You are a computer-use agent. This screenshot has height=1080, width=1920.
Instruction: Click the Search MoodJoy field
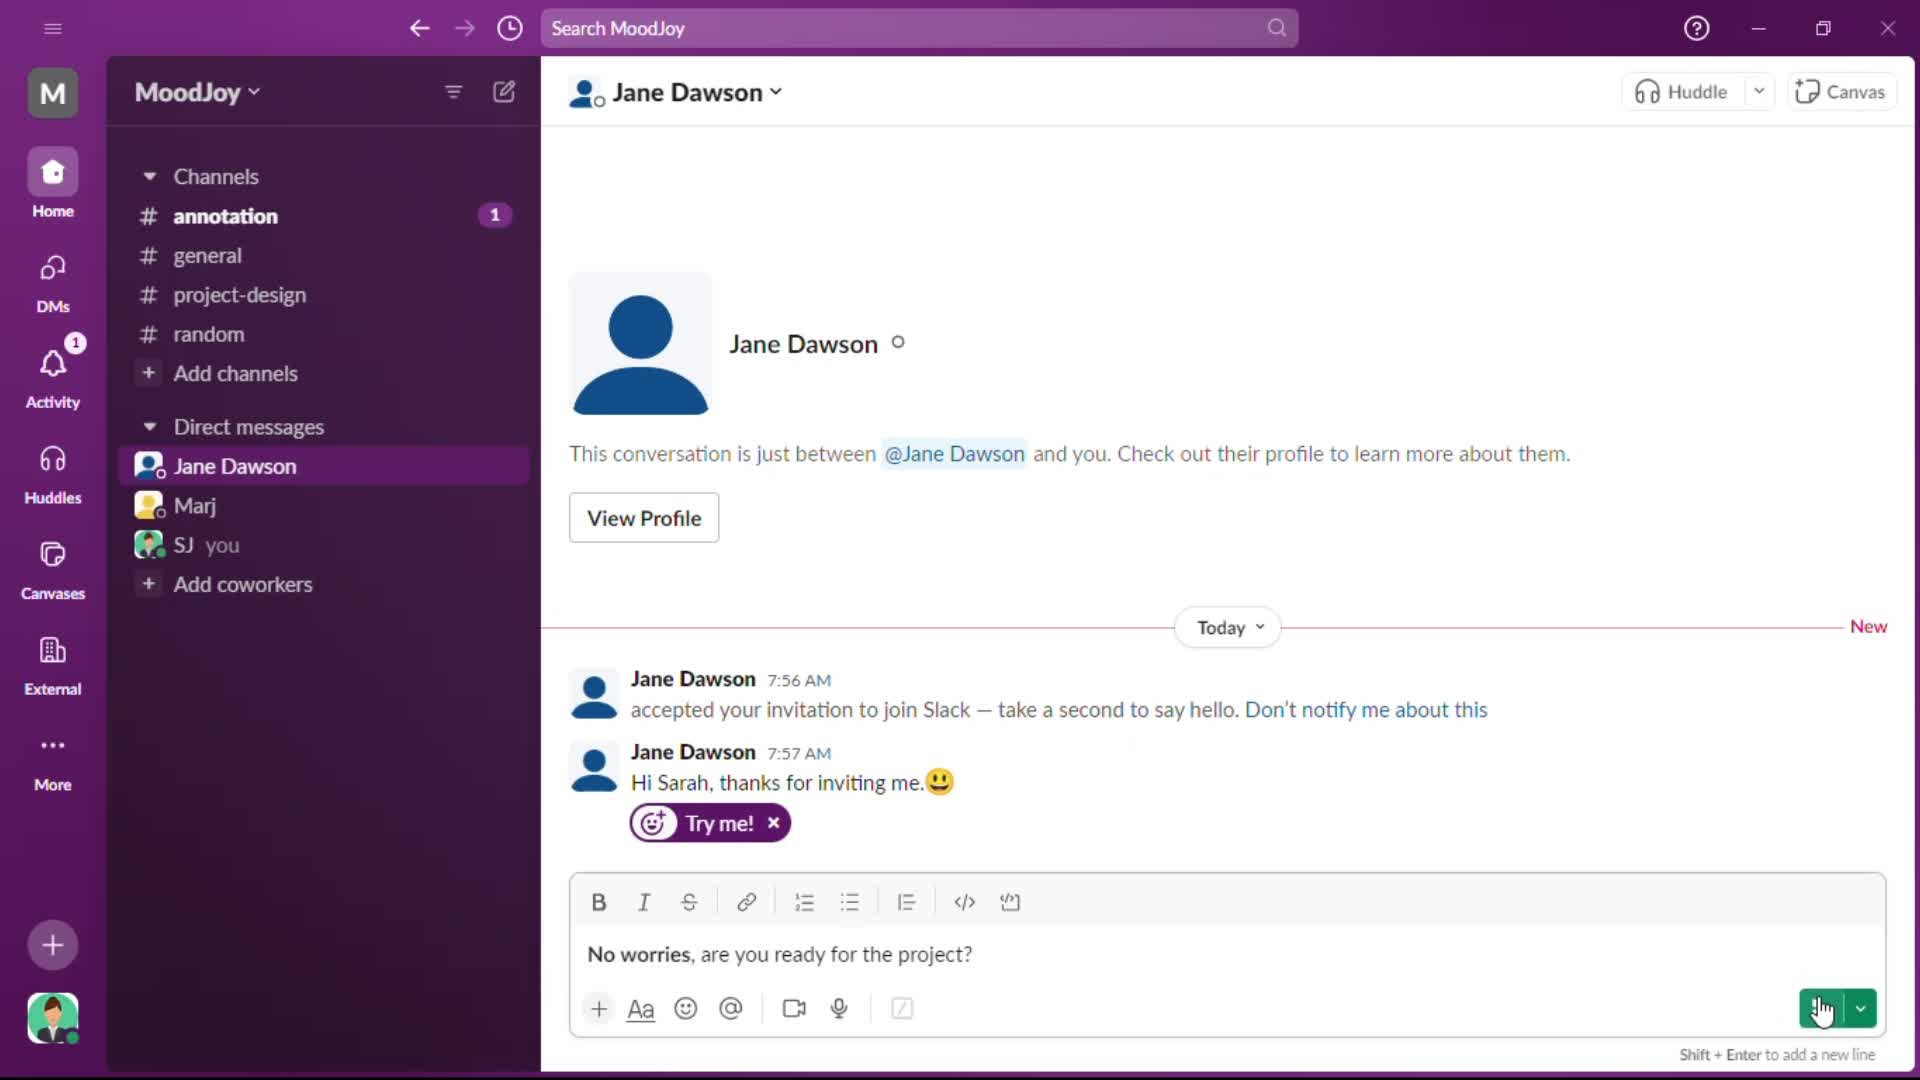pyautogui.click(x=919, y=28)
